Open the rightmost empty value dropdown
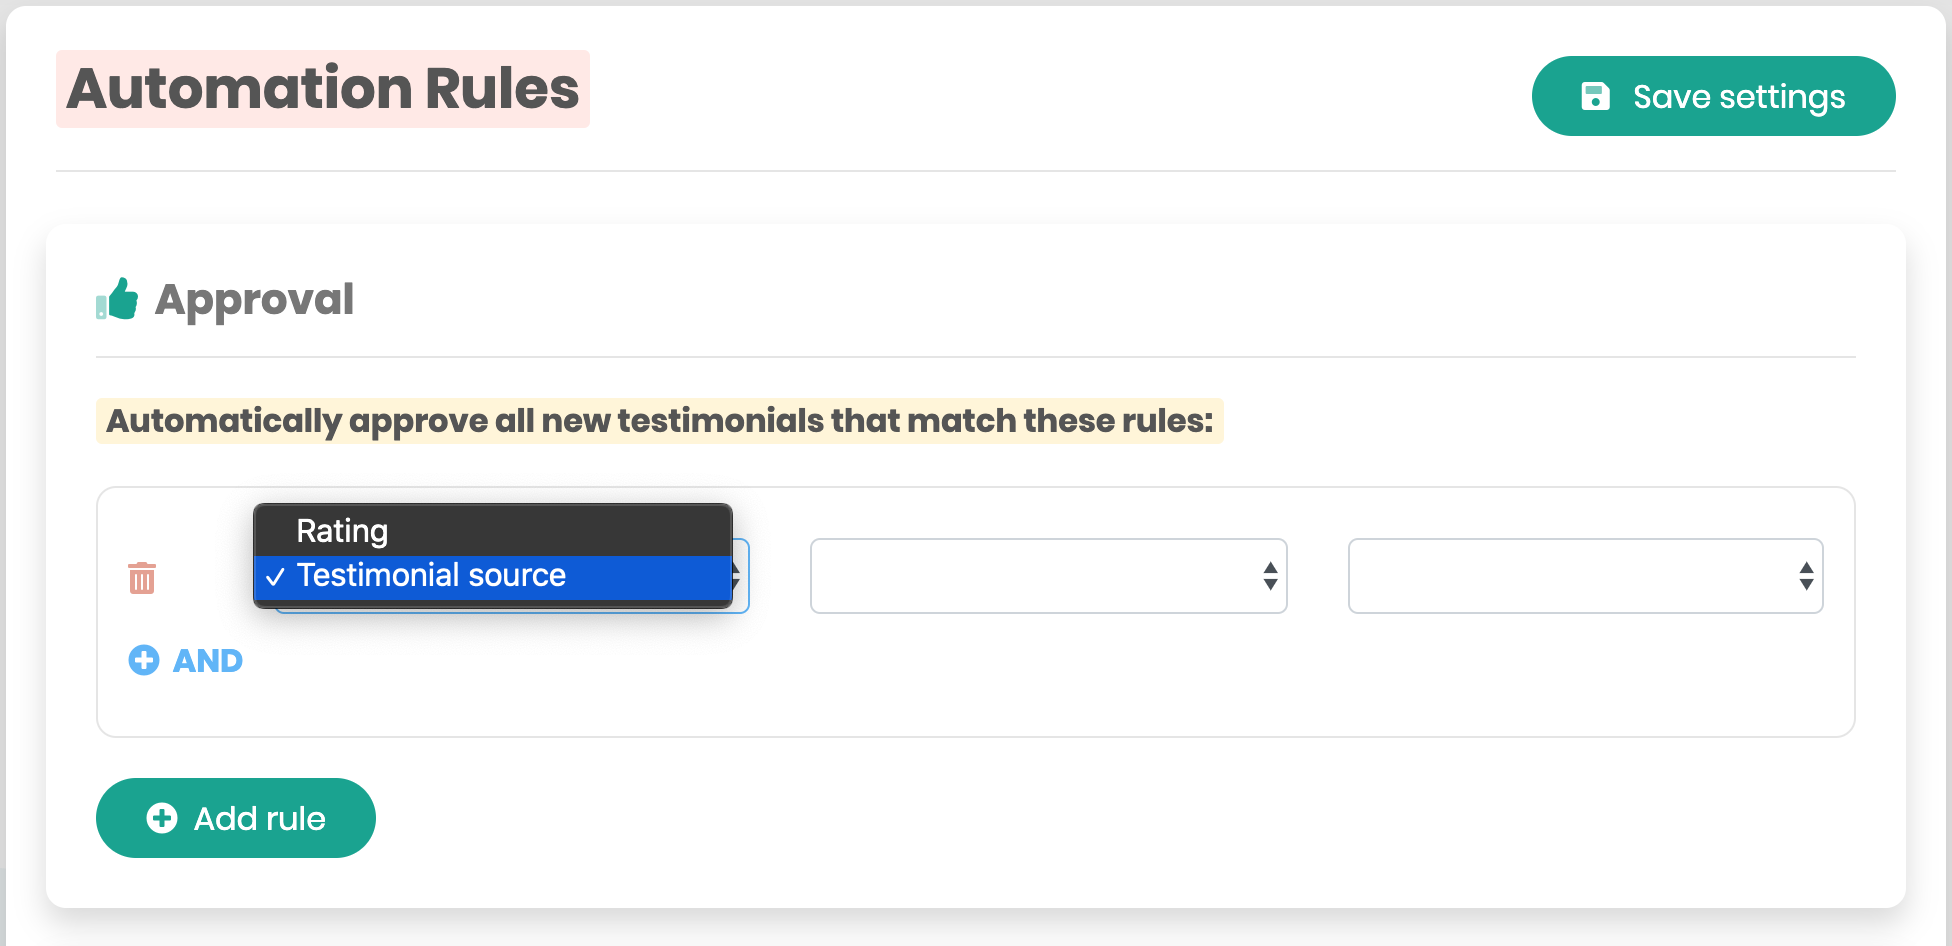 (1584, 576)
